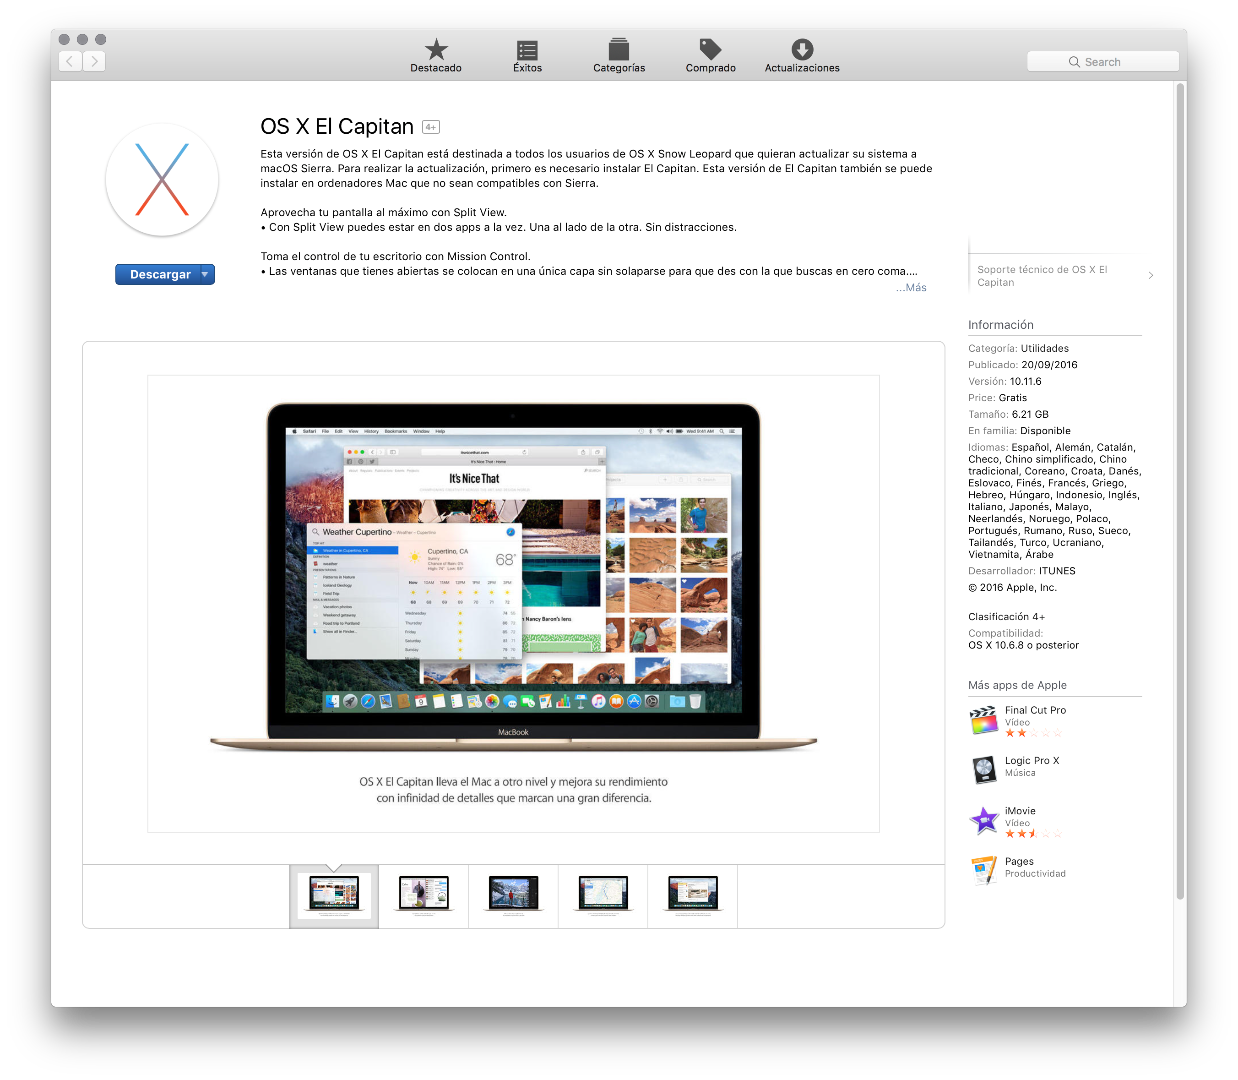Open the Final Cut Pro title link

[x=1035, y=710]
